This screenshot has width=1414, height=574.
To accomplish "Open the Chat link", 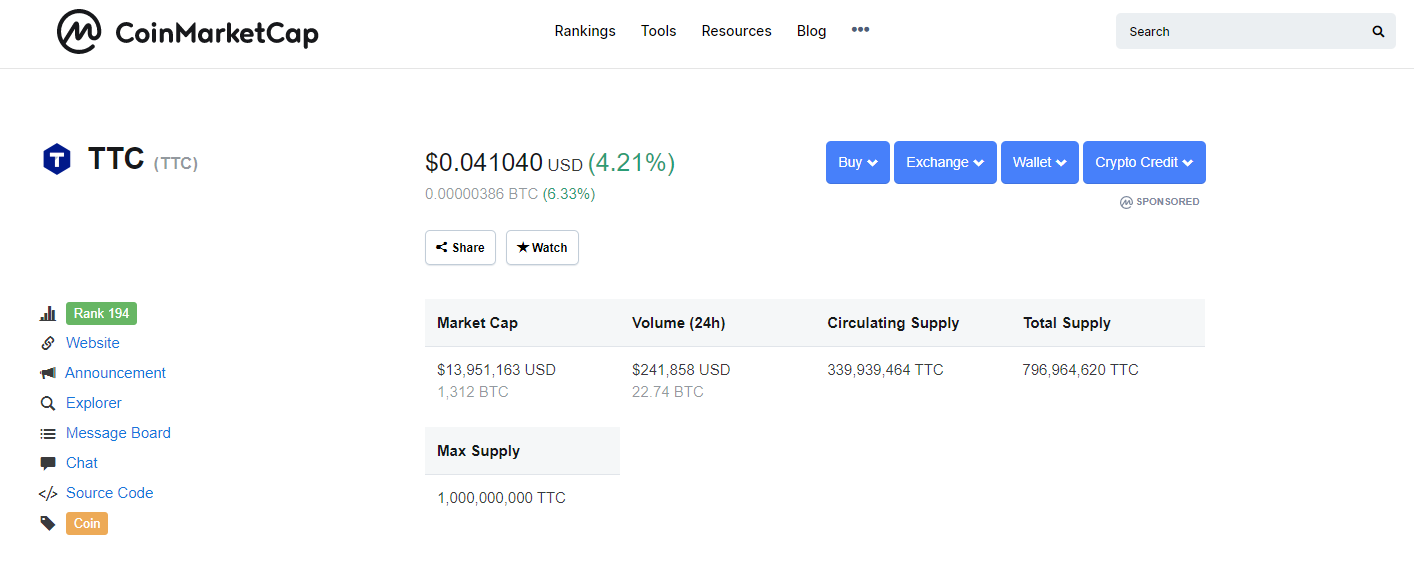I will tap(82, 463).
